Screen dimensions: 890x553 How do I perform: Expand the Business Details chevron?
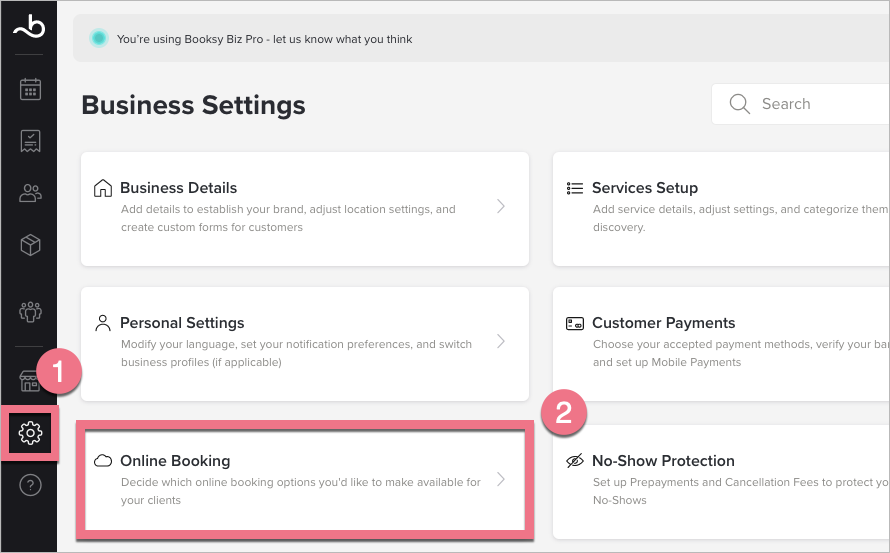(x=501, y=207)
